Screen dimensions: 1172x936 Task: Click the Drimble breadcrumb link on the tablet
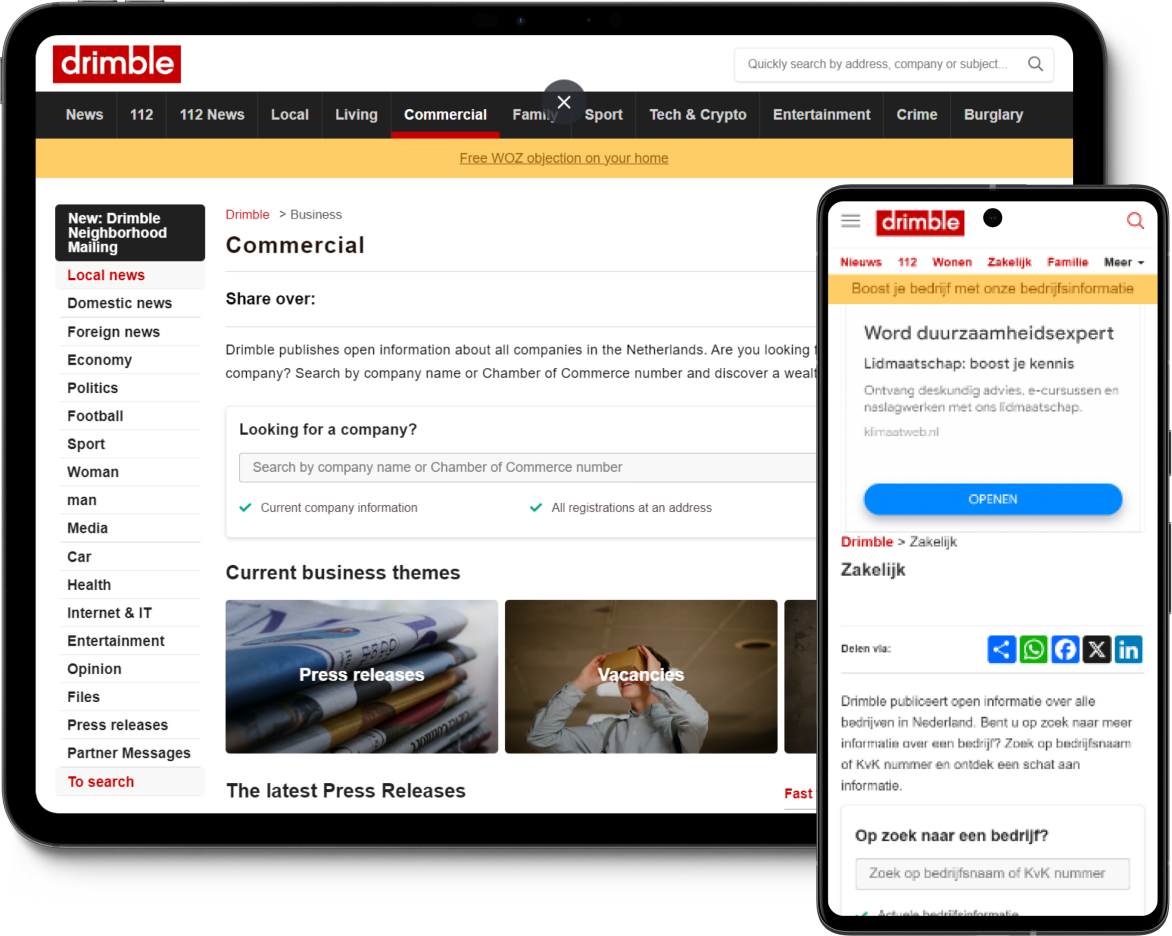[x=247, y=215]
